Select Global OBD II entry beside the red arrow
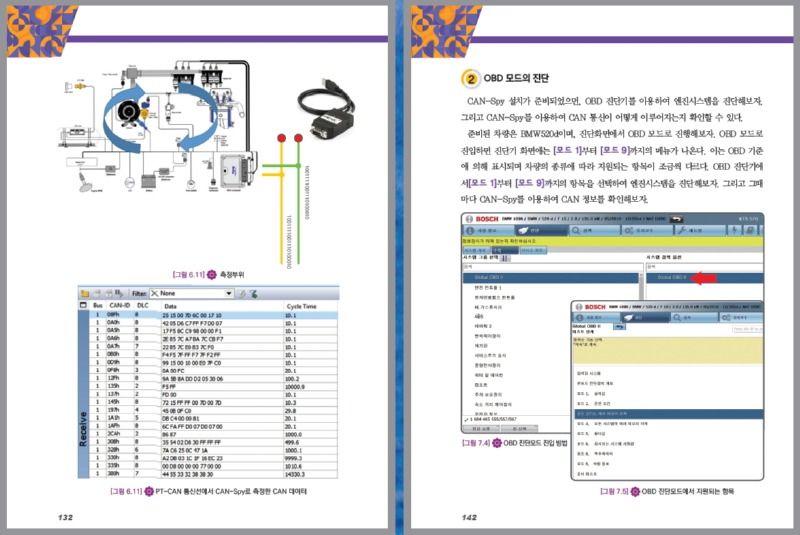This screenshot has width=800, height=535. point(671,276)
